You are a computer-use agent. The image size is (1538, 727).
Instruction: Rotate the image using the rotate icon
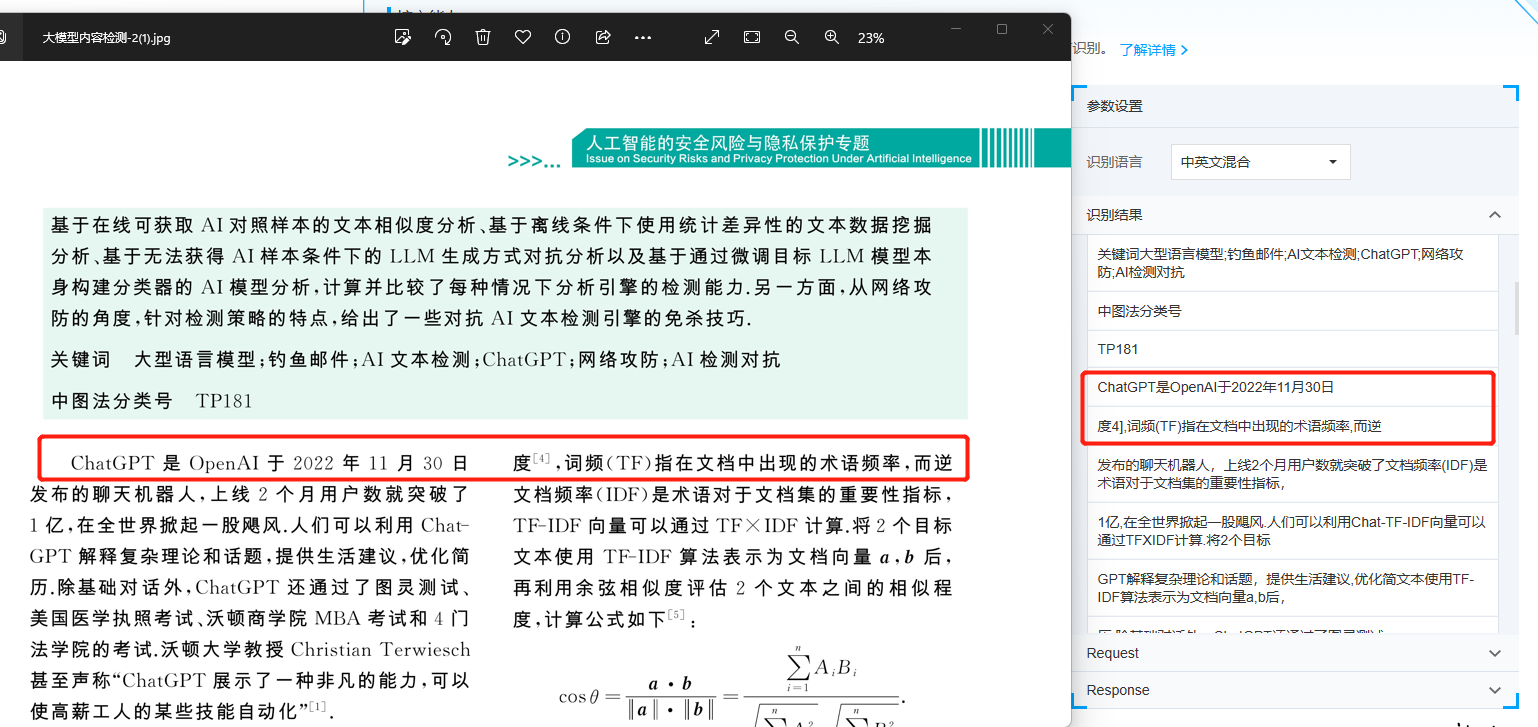443,37
